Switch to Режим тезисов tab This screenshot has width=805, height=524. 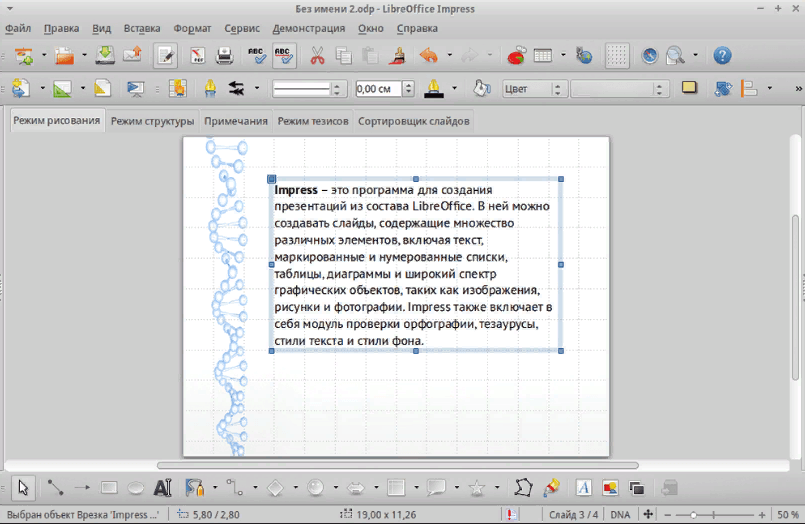pyautogui.click(x=313, y=121)
